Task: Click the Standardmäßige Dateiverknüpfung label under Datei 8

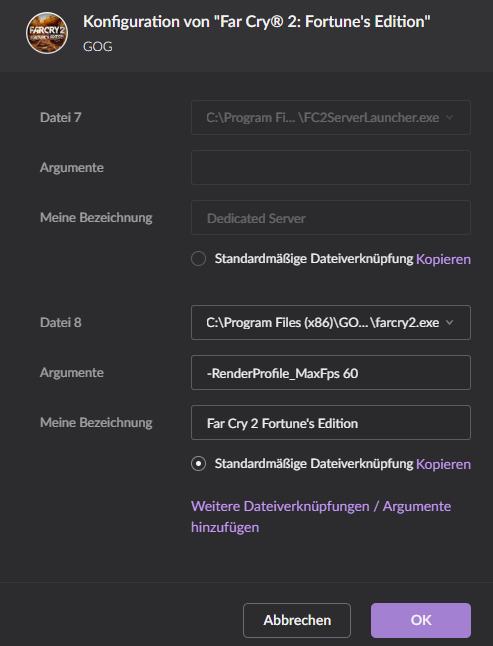Action: coord(314,464)
